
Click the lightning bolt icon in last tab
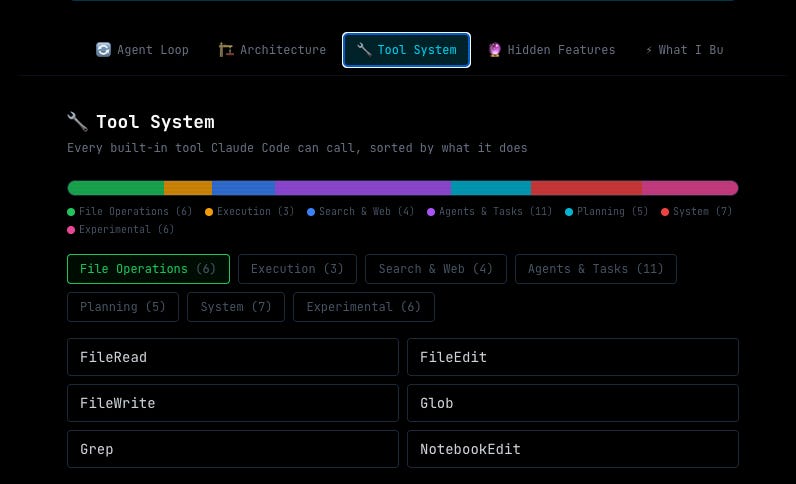click(649, 50)
